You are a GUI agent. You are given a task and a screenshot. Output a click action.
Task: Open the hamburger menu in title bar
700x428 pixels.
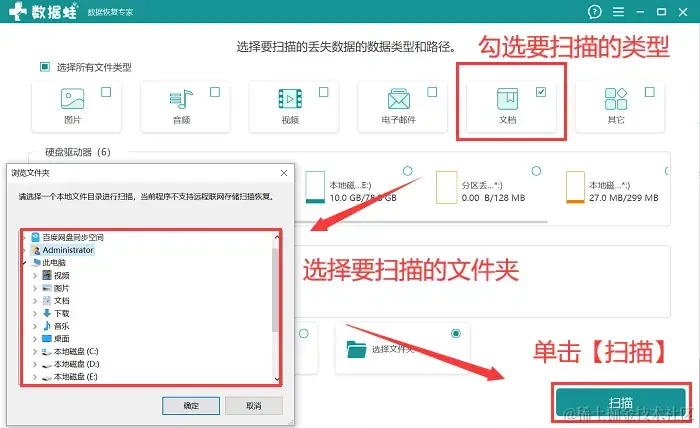618,12
